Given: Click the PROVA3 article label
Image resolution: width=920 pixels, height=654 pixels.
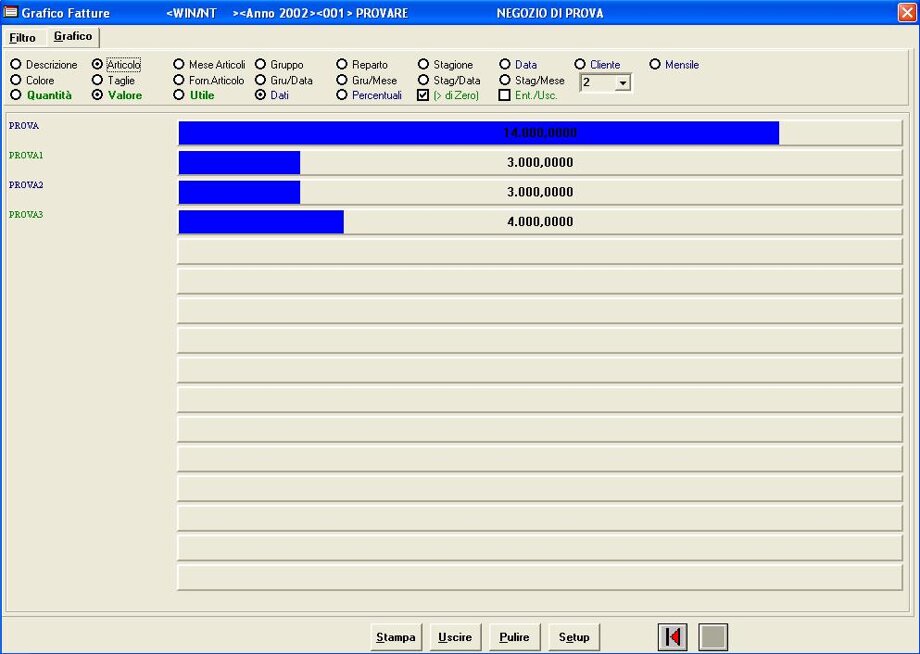Looking at the screenshot, I should coord(26,215).
